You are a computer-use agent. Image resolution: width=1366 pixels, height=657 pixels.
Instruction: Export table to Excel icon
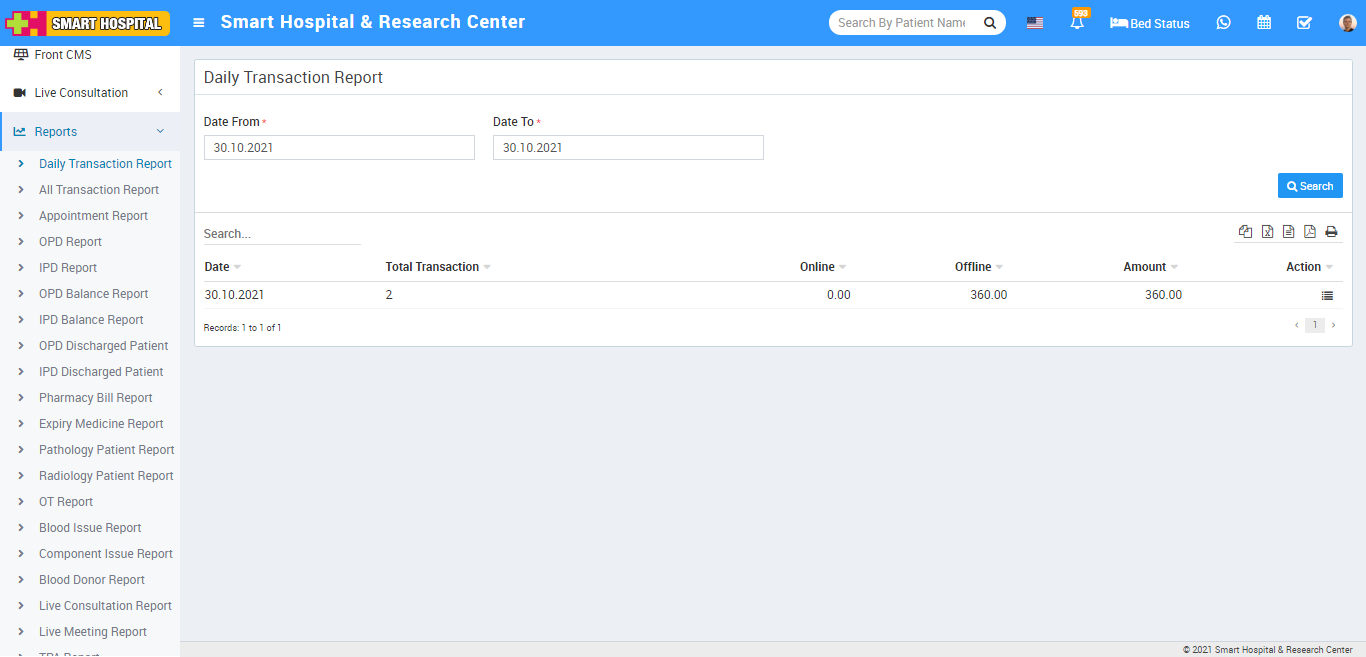[1267, 232]
